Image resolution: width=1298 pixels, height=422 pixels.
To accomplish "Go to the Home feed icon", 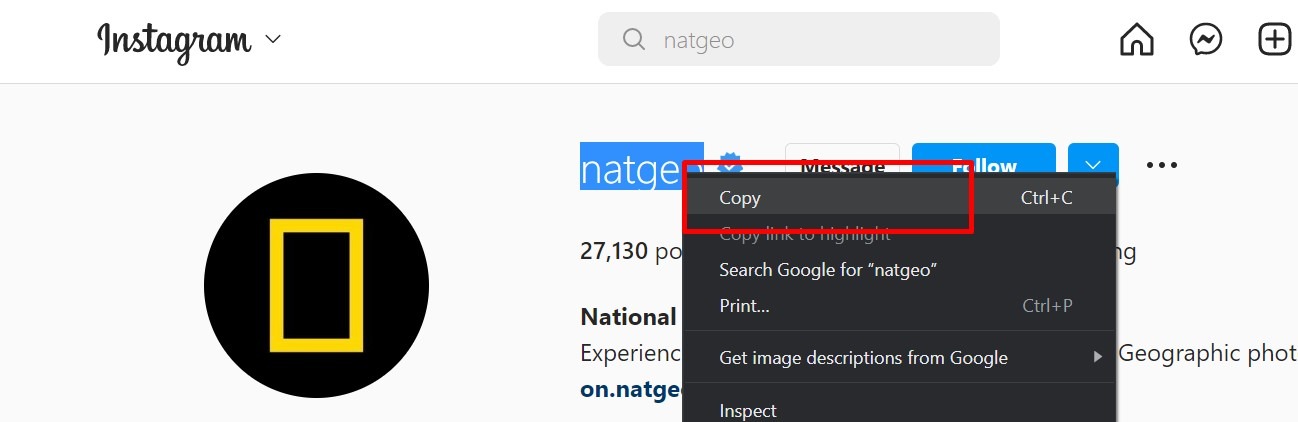I will point(1136,40).
